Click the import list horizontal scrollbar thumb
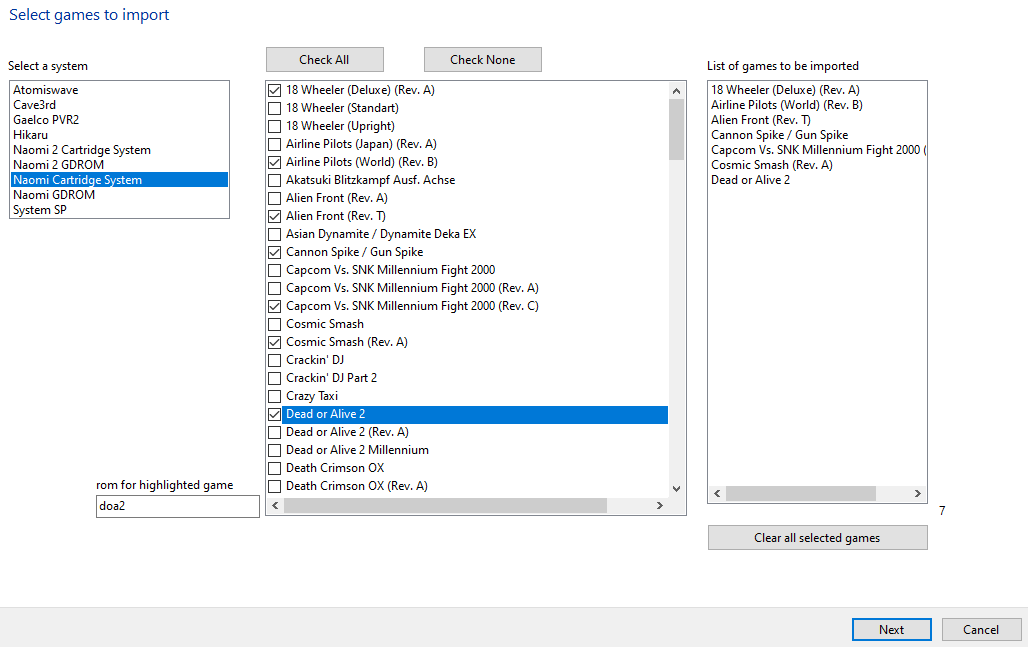The height and width of the screenshot is (647, 1028). click(801, 494)
